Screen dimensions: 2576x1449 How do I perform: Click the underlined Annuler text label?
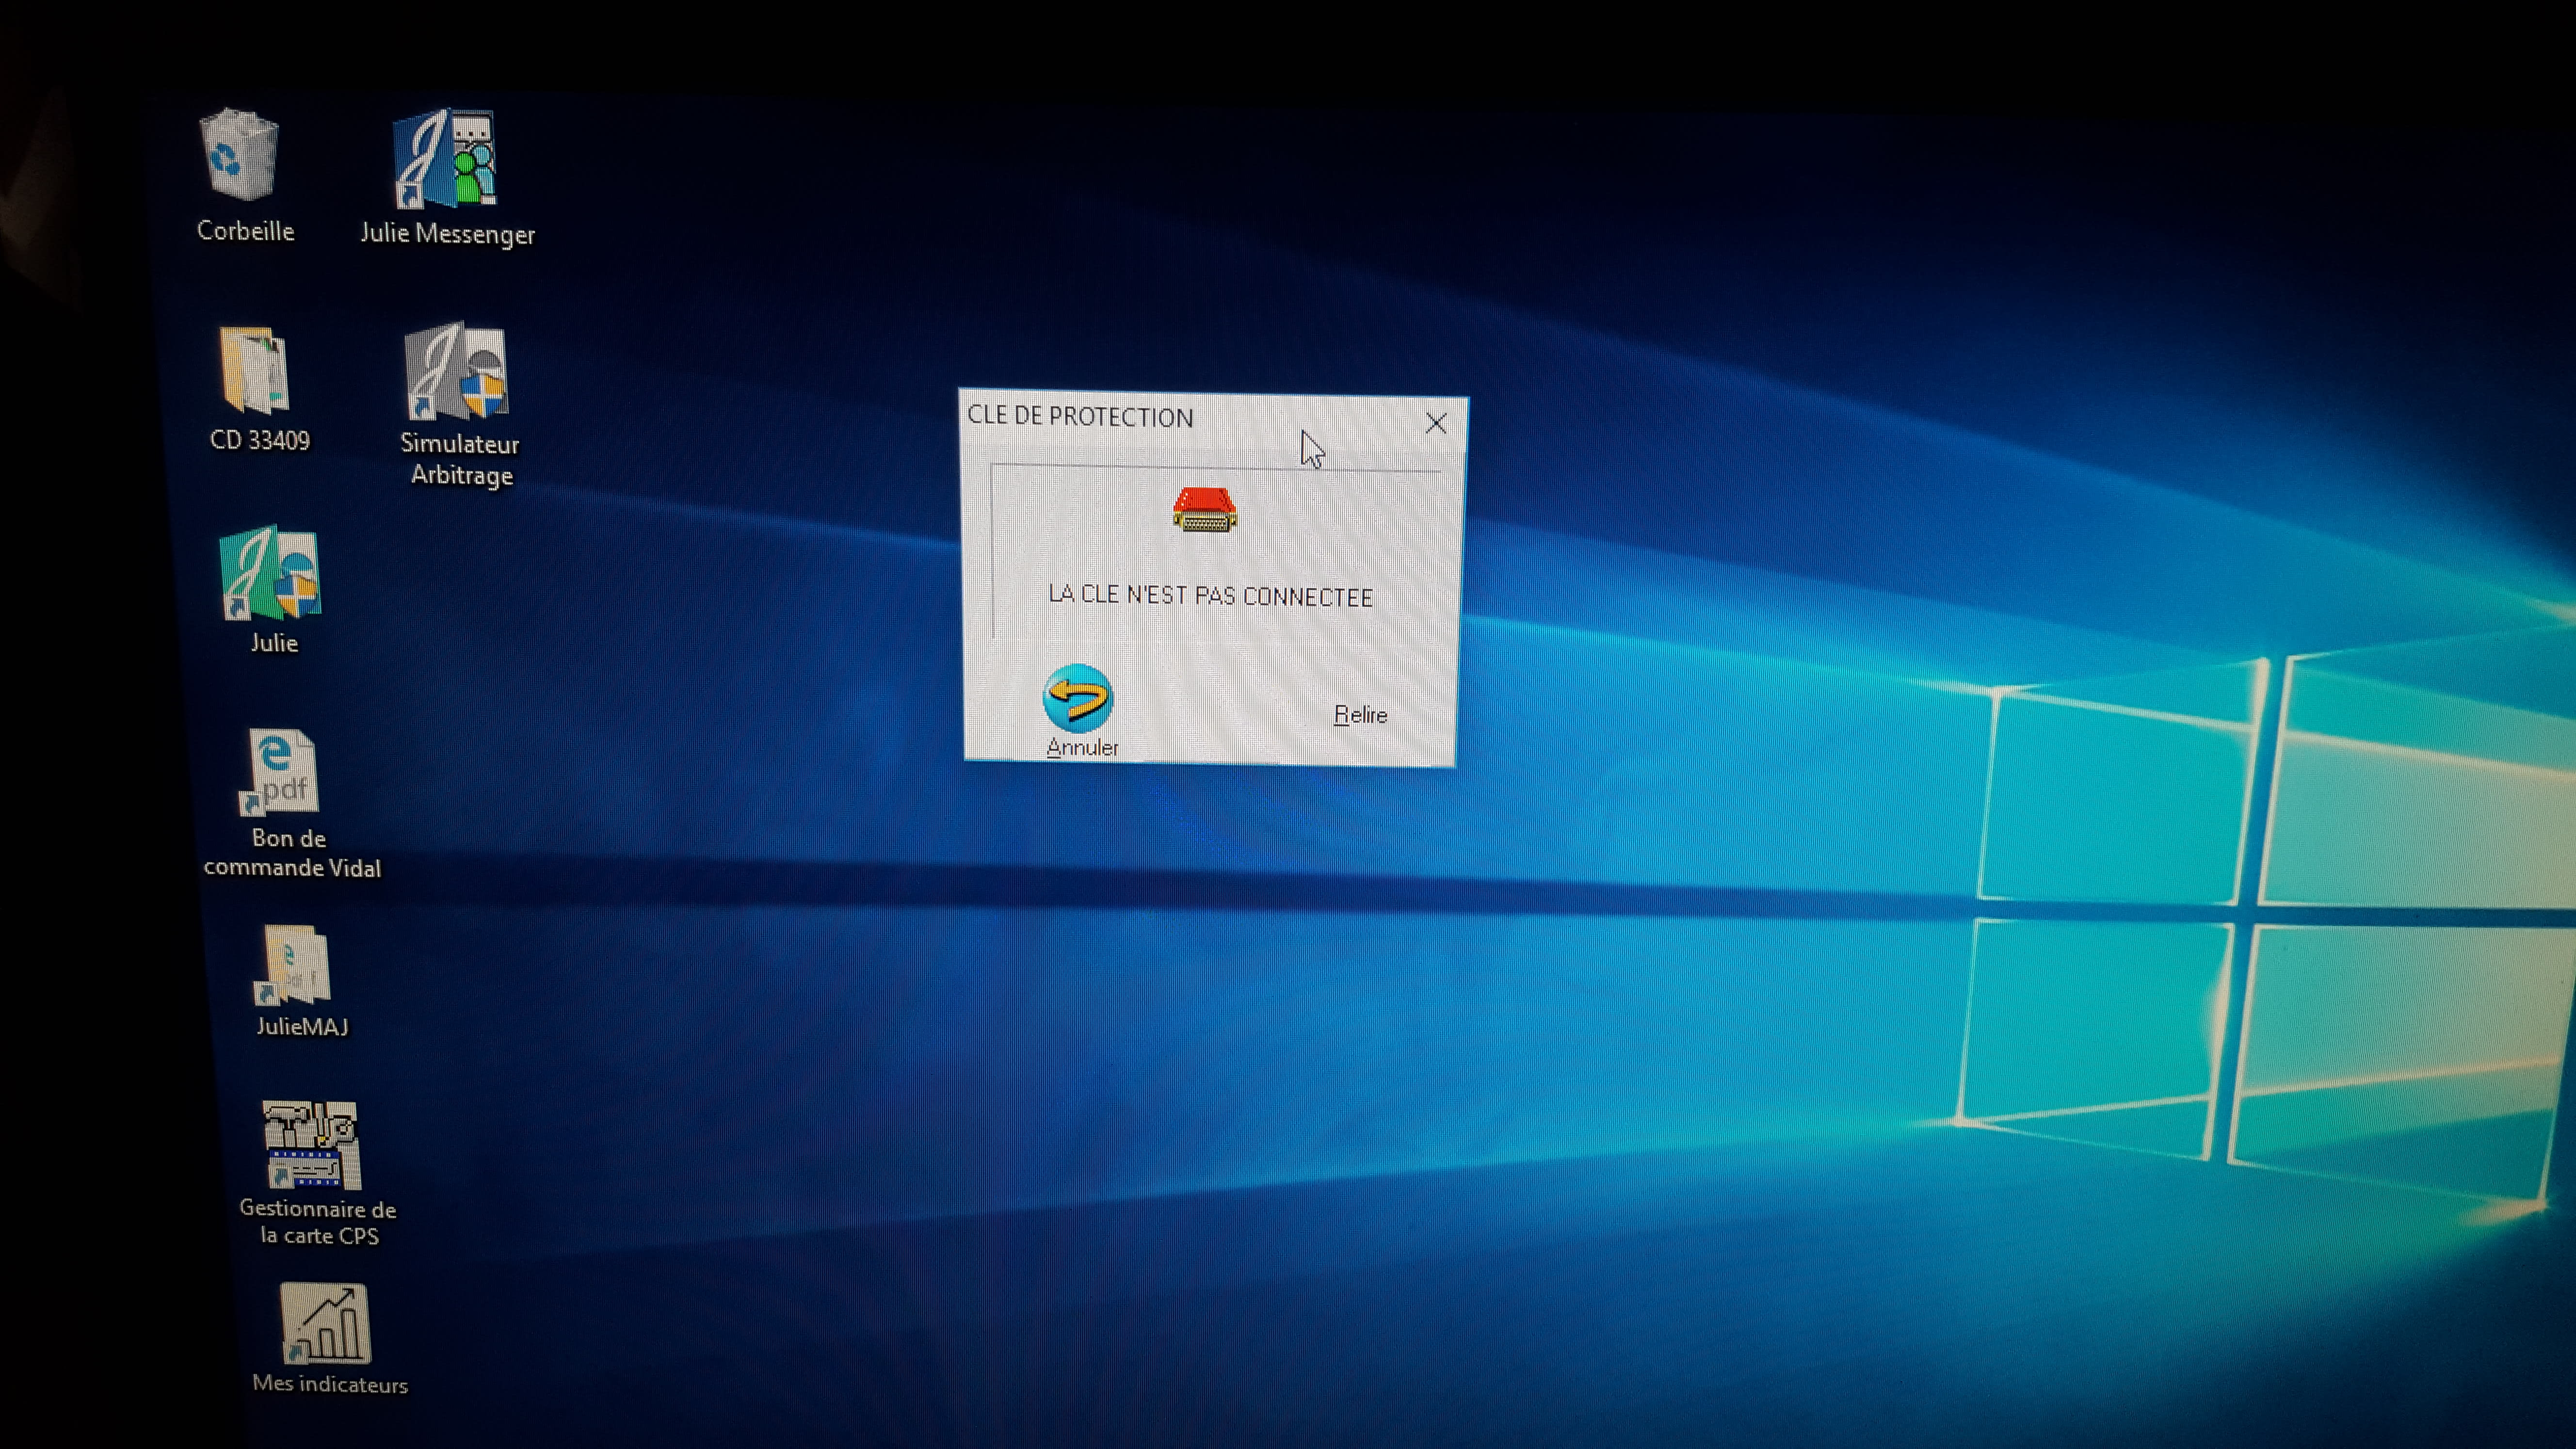[1082, 747]
